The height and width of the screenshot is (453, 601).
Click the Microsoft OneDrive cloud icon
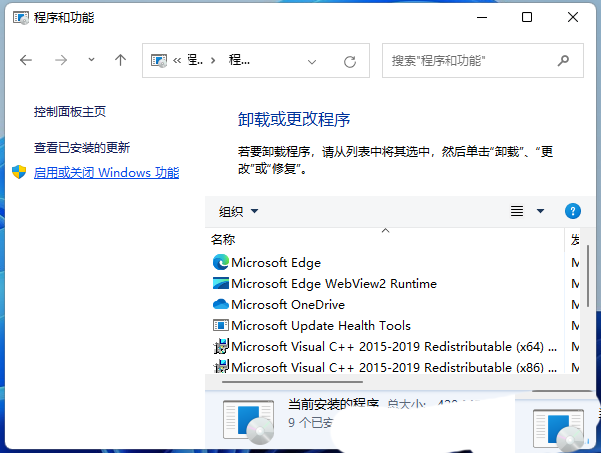[221, 304]
